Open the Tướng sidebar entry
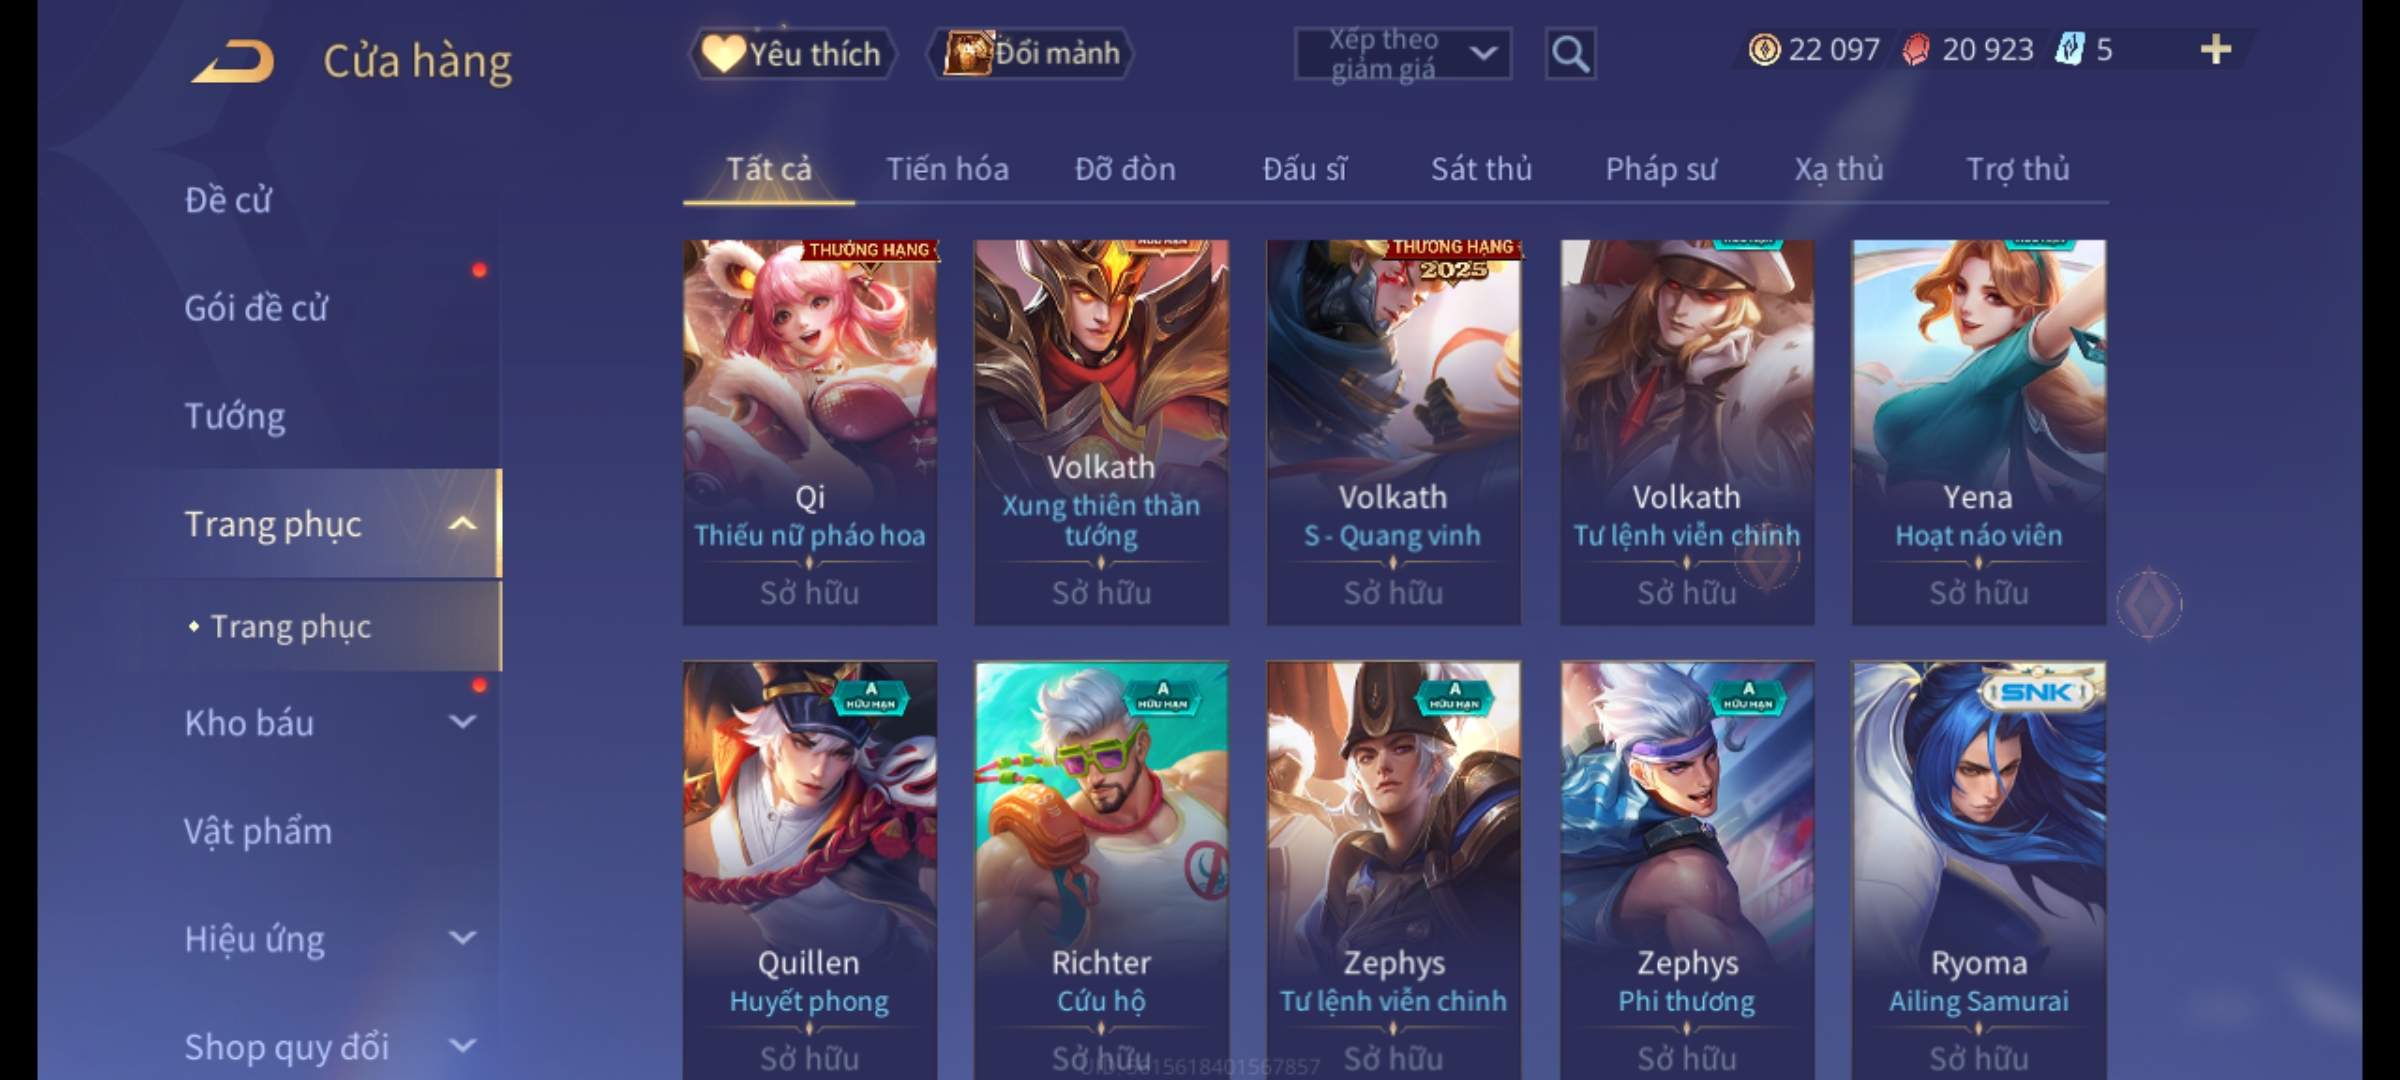 [235, 416]
